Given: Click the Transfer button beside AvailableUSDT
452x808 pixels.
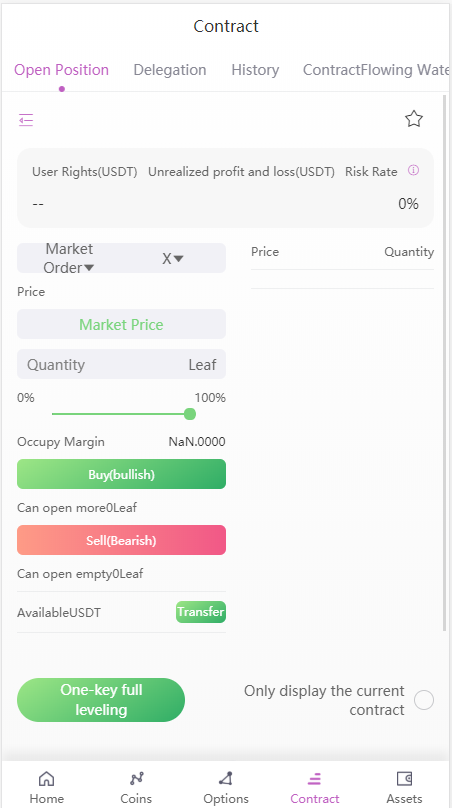Looking at the screenshot, I should coord(201,612).
